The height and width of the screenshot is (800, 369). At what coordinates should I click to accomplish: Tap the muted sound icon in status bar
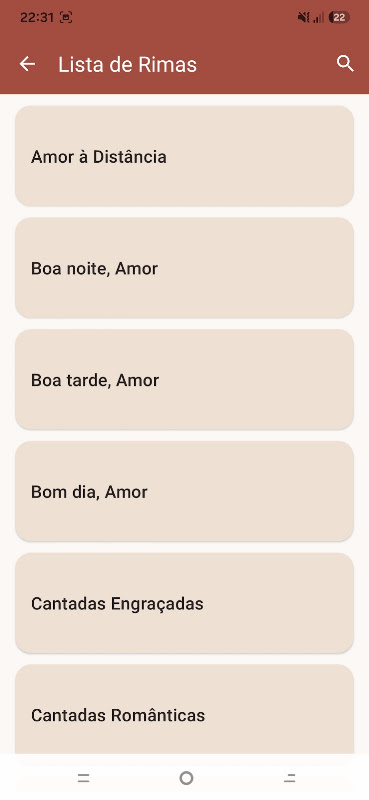[x=303, y=17]
